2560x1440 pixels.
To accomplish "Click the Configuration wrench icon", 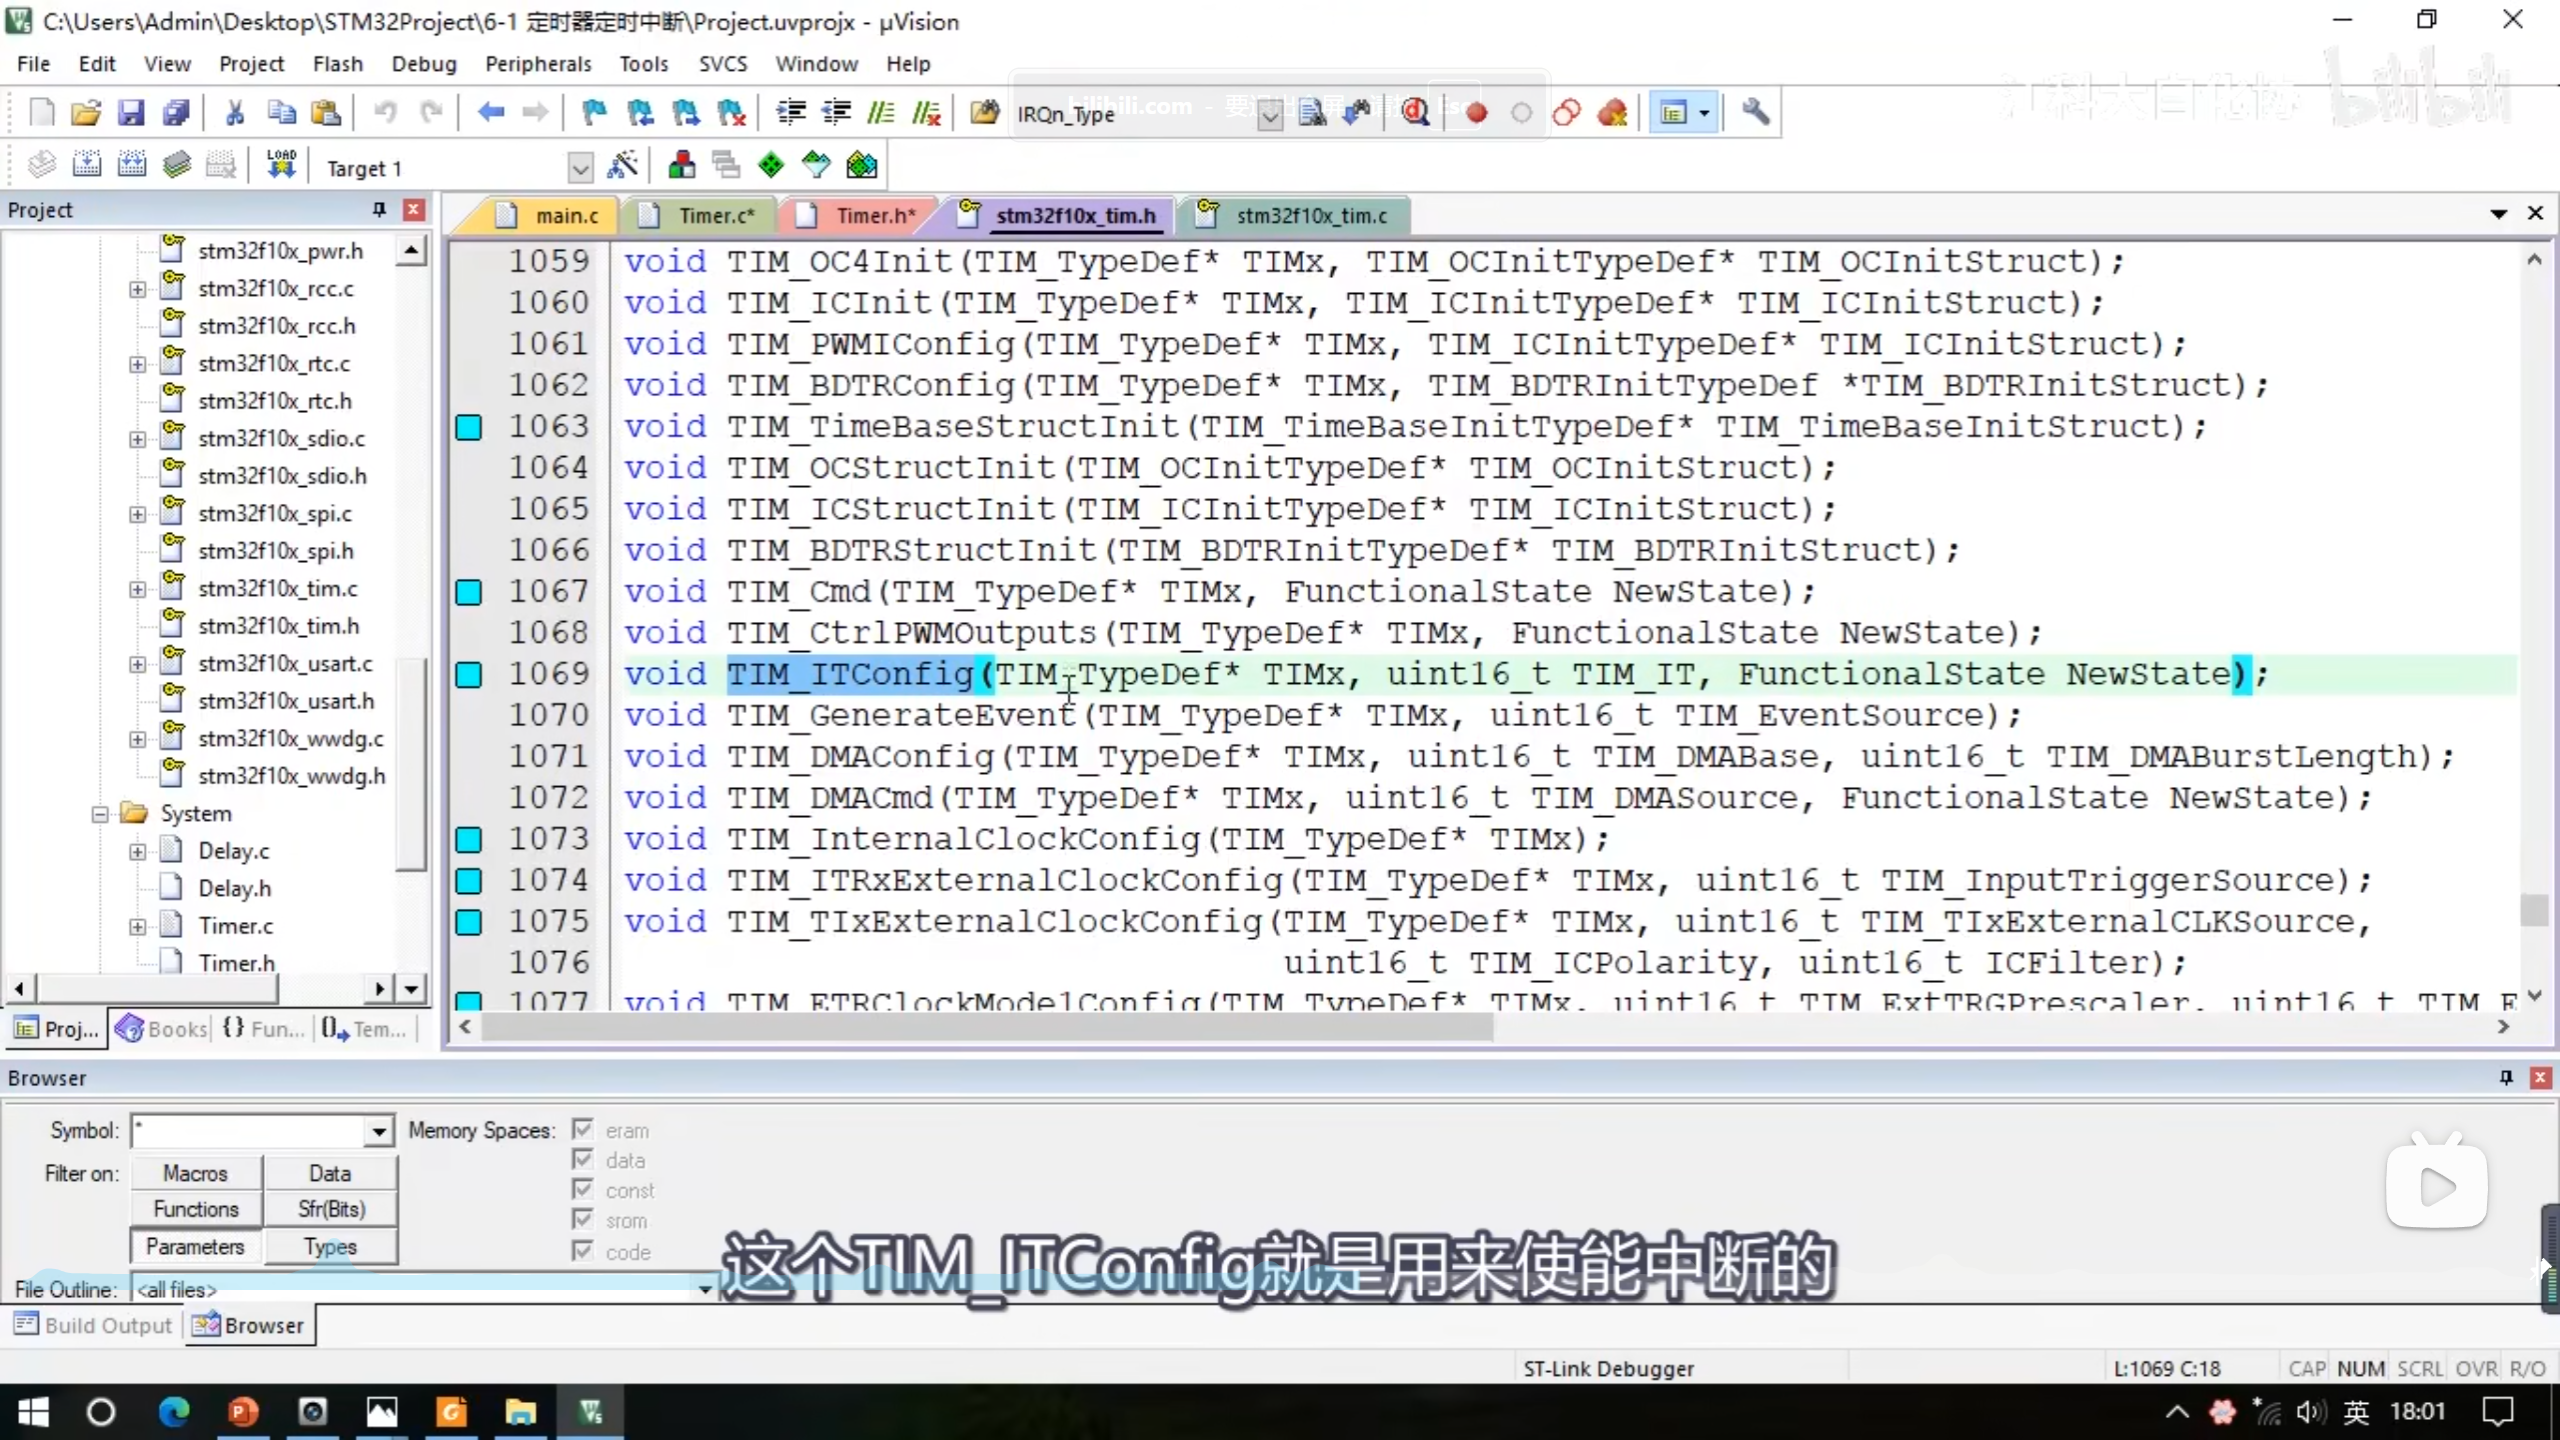I will (x=1755, y=113).
